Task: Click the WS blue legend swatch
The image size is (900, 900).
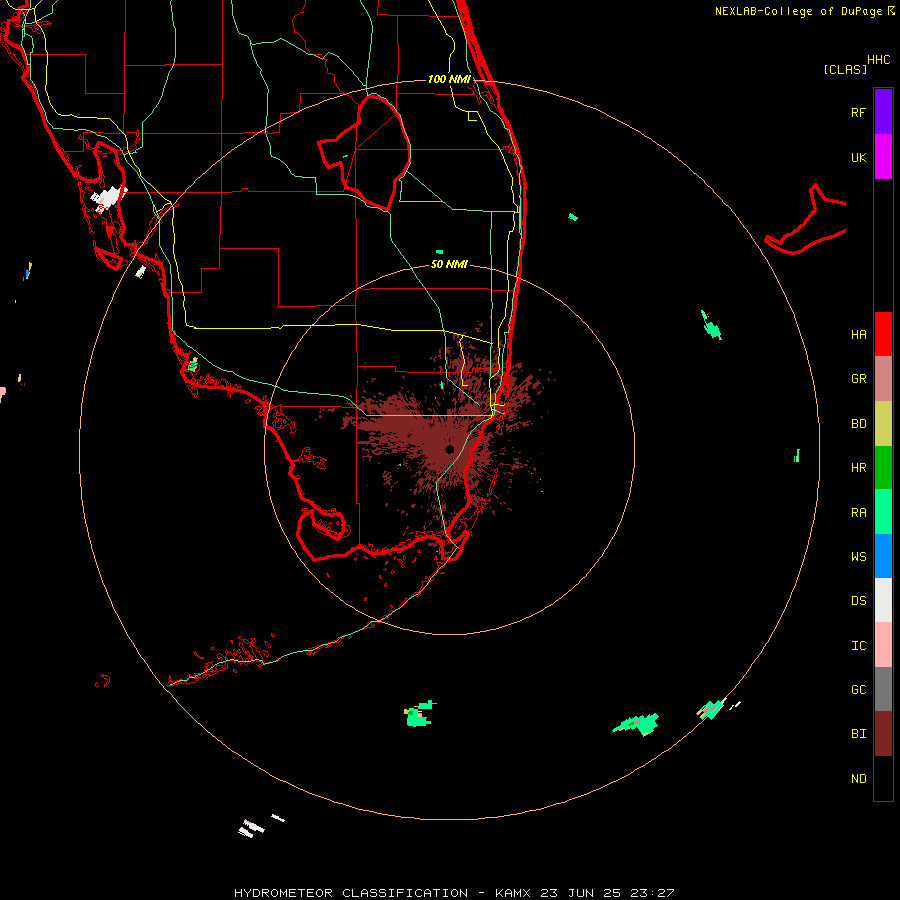Action: point(883,556)
